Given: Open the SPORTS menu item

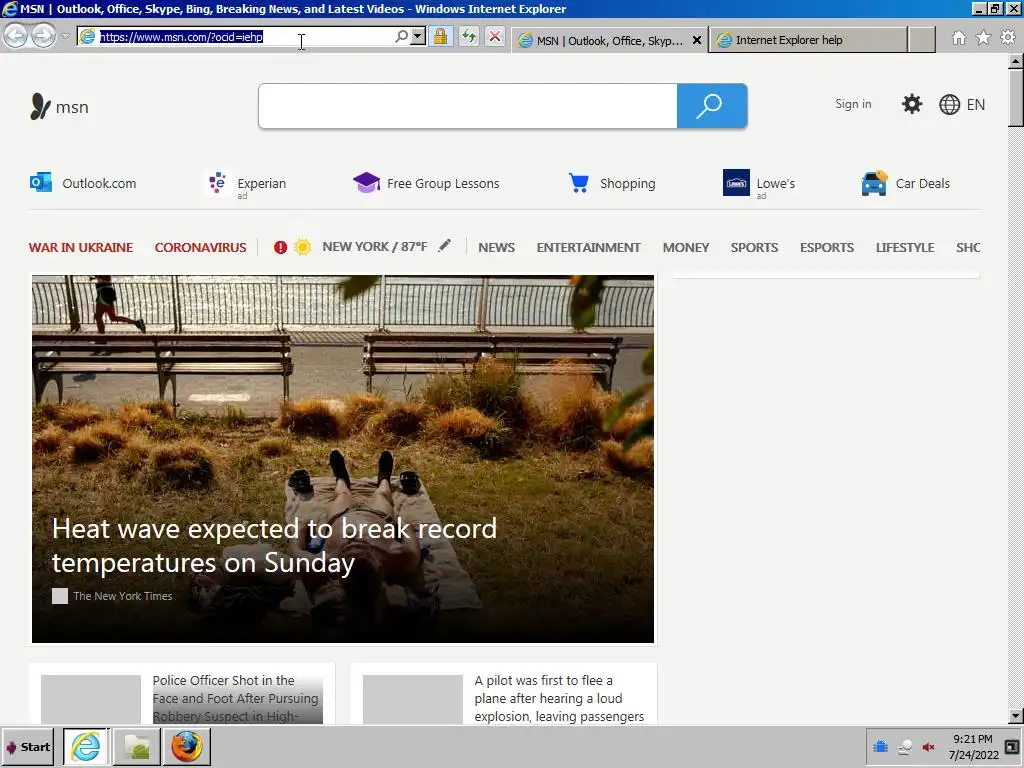Looking at the screenshot, I should click(x=754, y=248).
